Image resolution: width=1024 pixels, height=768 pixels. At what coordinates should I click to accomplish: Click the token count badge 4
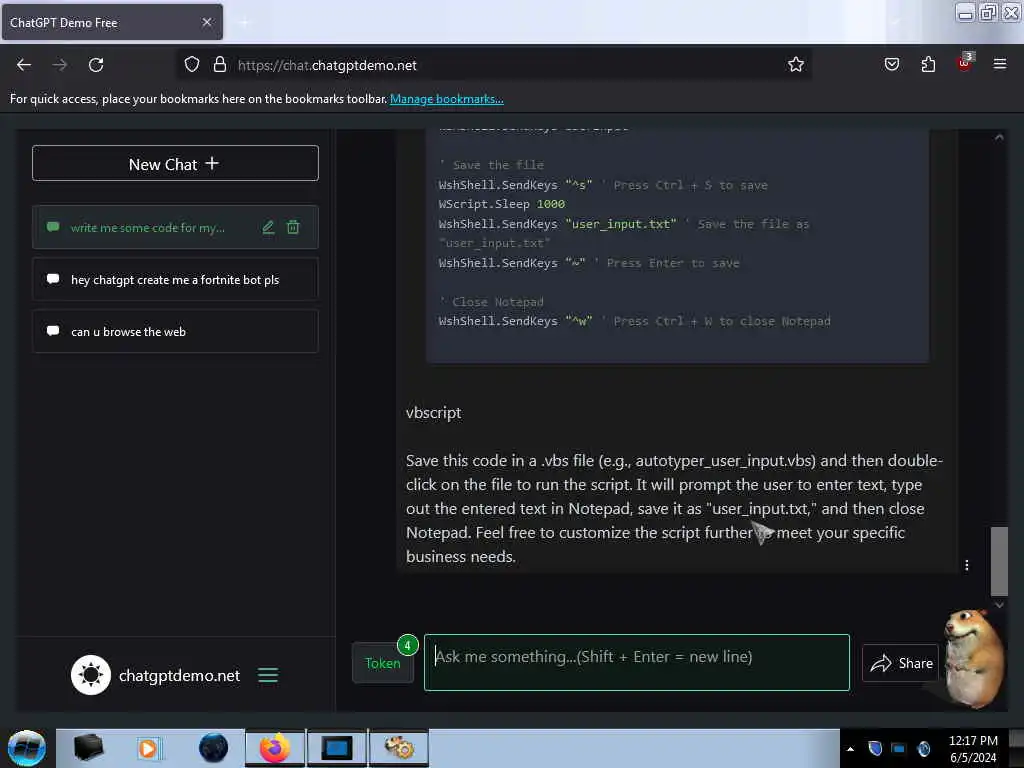[x=408, y=645]
